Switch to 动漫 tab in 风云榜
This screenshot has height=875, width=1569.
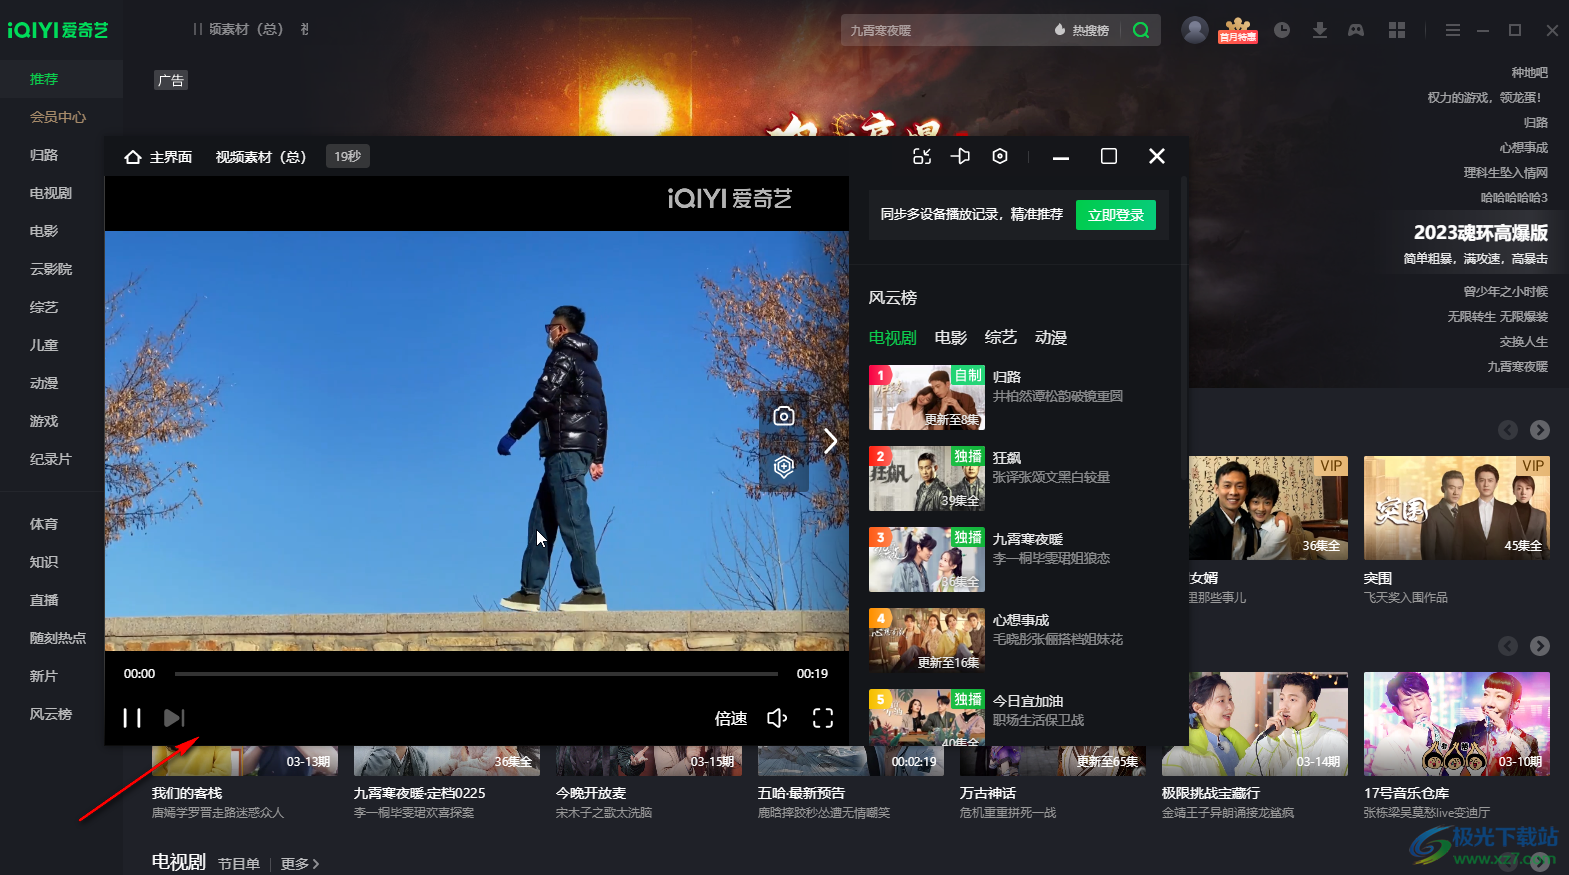[x=1051, y=338]
